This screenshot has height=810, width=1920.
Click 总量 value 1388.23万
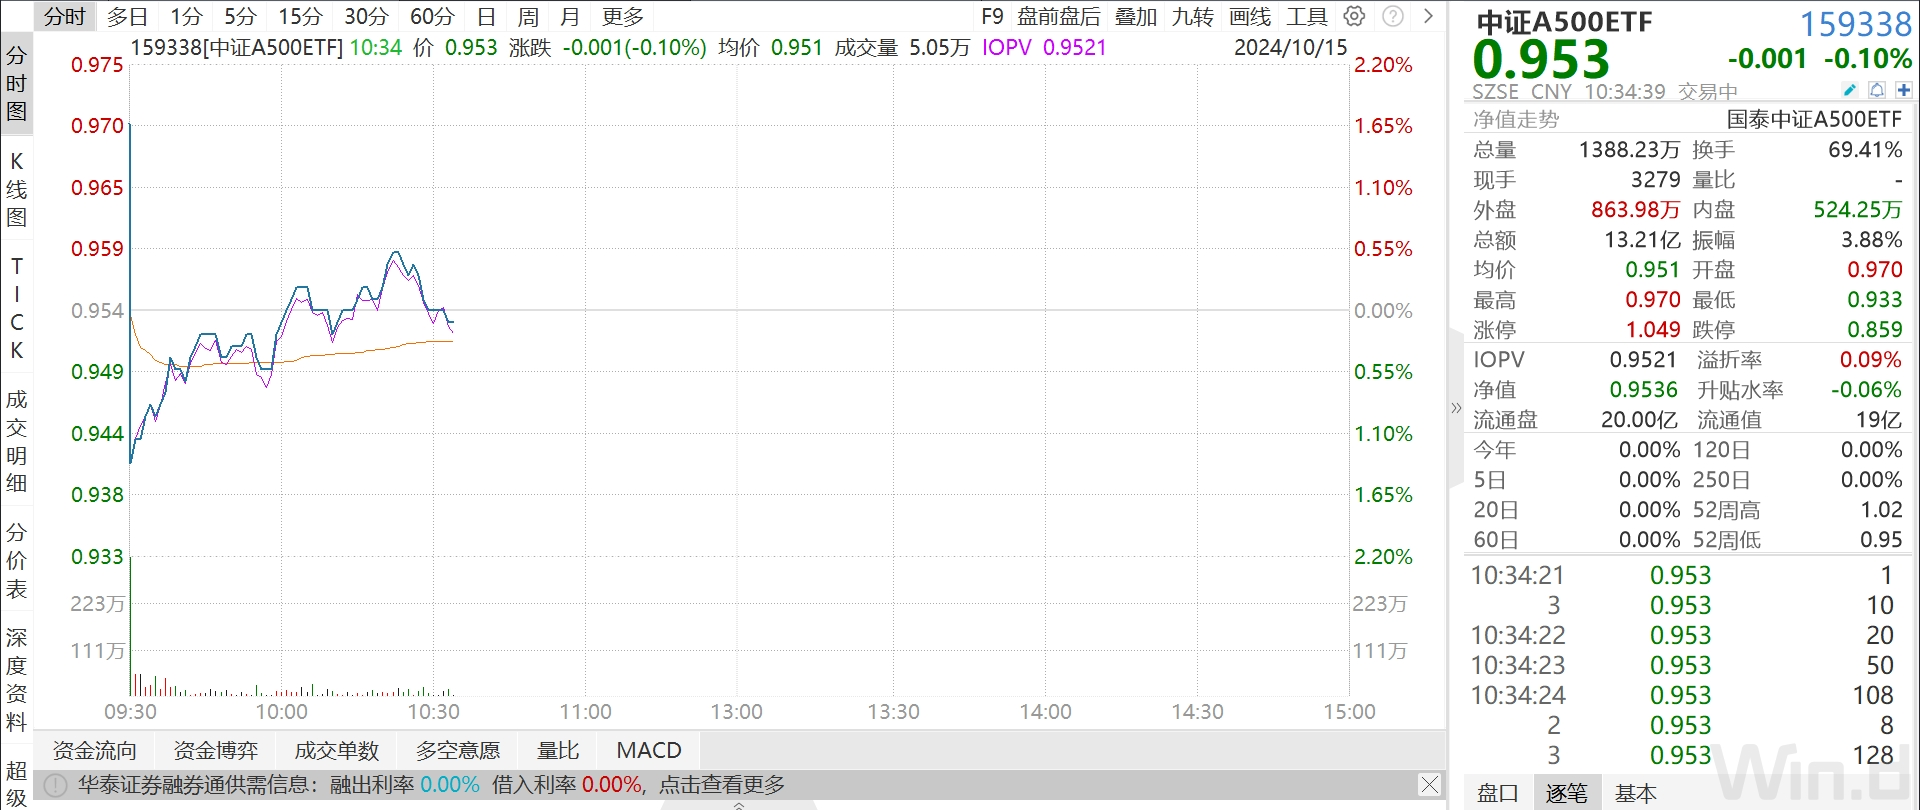point(1629,150)
